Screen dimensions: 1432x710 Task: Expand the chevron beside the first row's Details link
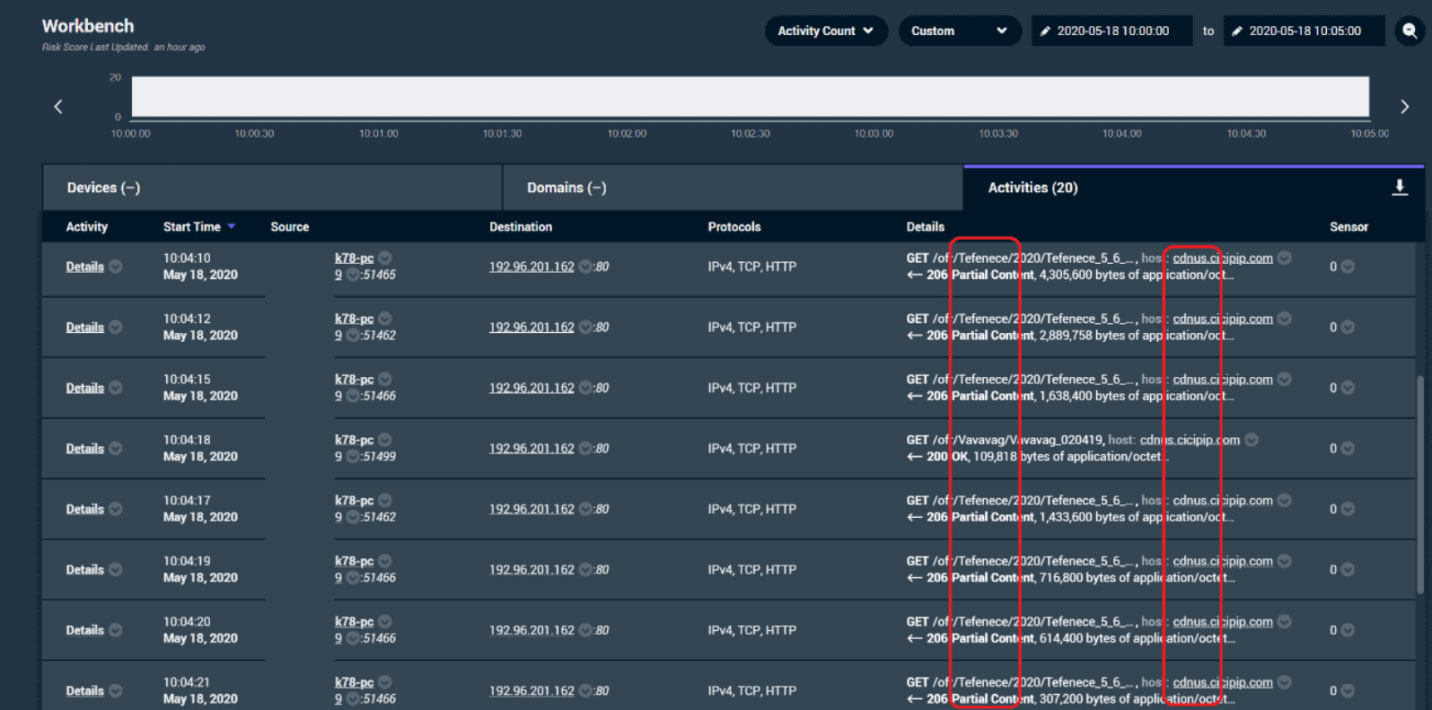point(116,267)
